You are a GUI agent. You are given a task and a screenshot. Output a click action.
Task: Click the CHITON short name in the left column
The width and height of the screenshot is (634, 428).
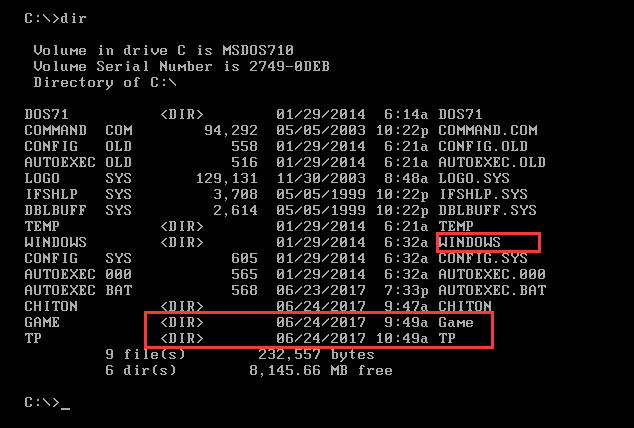(52, 306)
